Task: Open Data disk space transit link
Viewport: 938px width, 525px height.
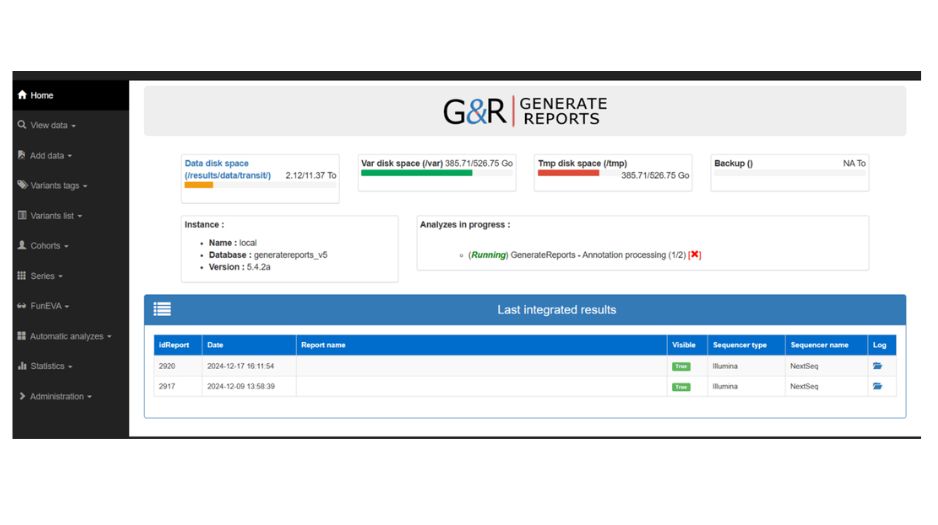Action: pyautogui.click(x=228, y=169)
